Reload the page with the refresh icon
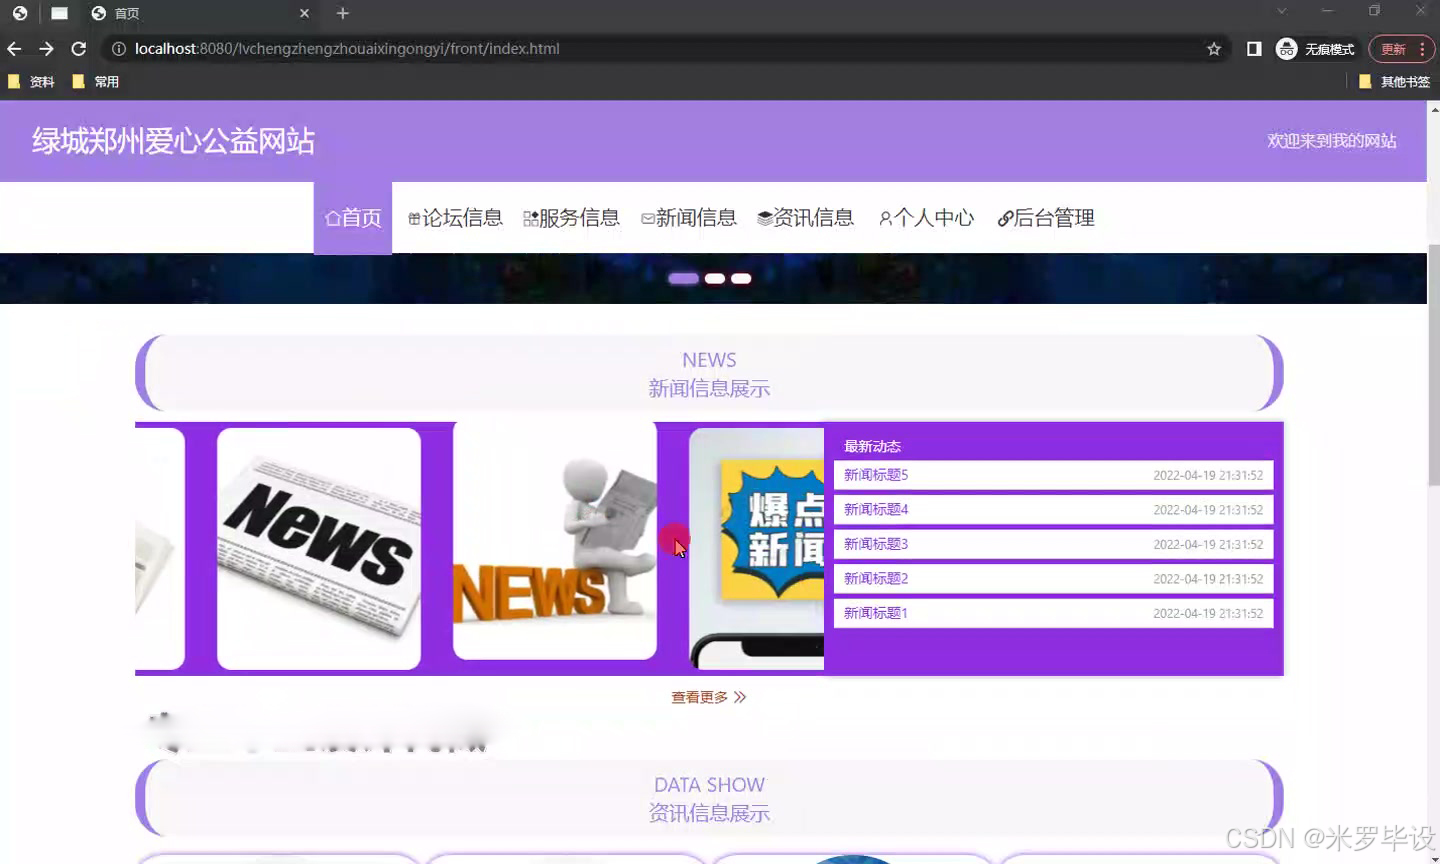 click(79, 48)
